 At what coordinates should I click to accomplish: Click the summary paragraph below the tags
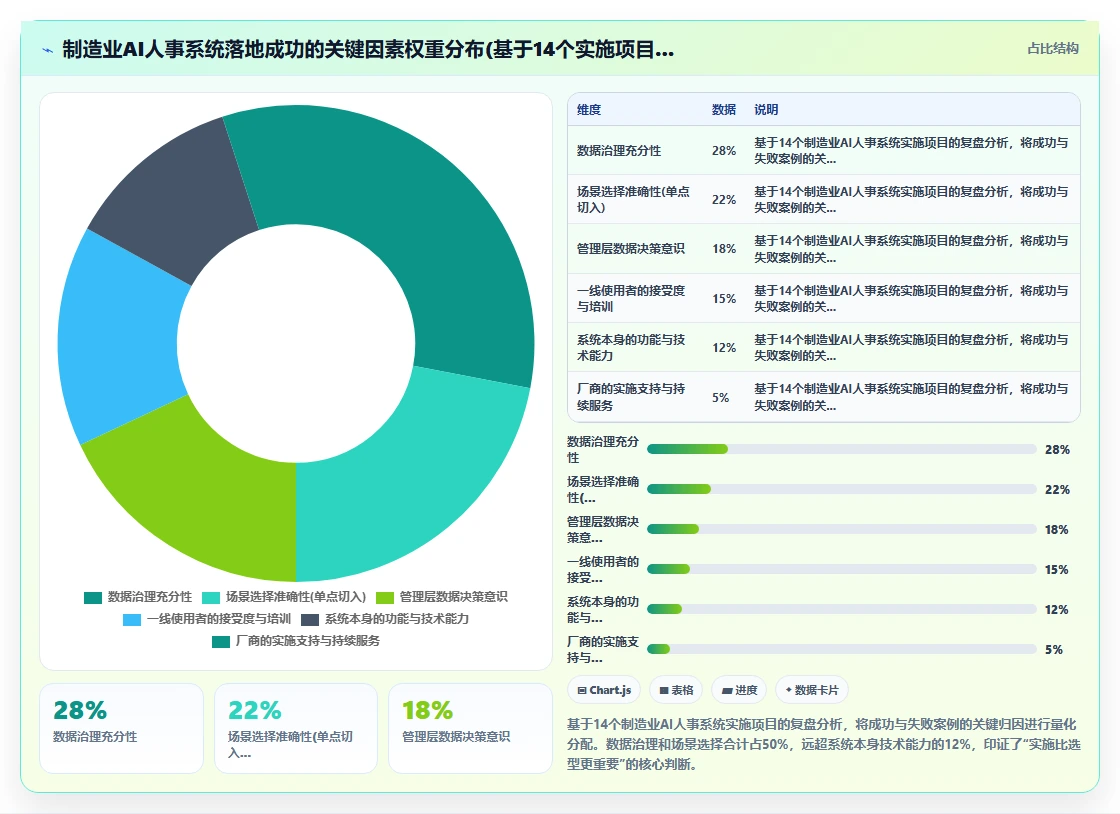pos(824,744)
